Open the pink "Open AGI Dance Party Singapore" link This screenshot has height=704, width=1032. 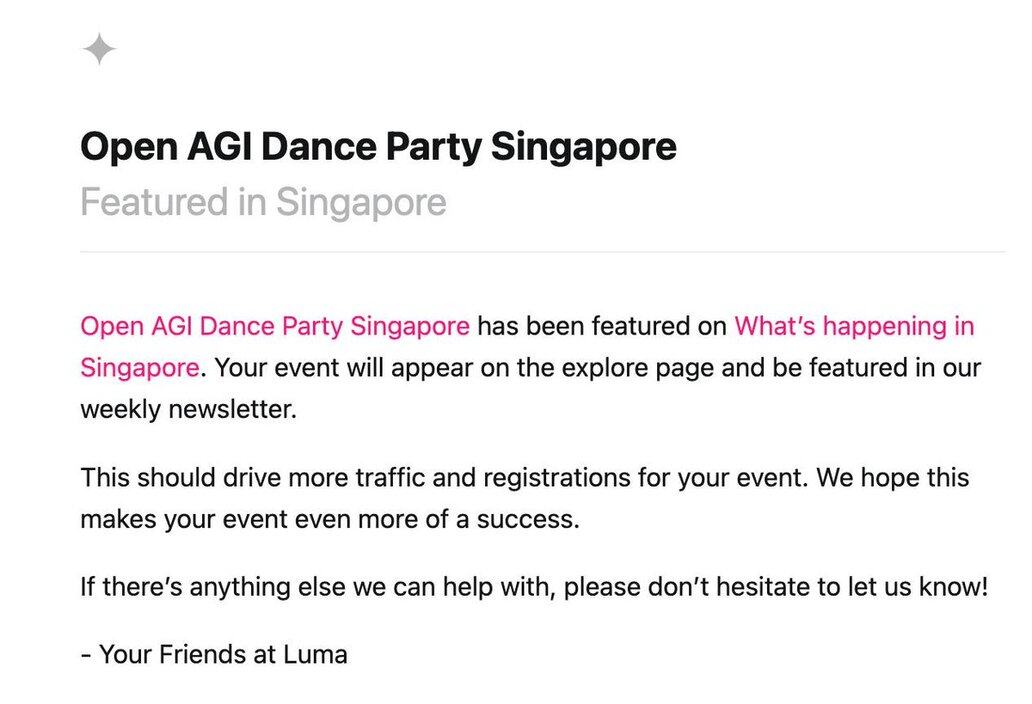point(274,326)
